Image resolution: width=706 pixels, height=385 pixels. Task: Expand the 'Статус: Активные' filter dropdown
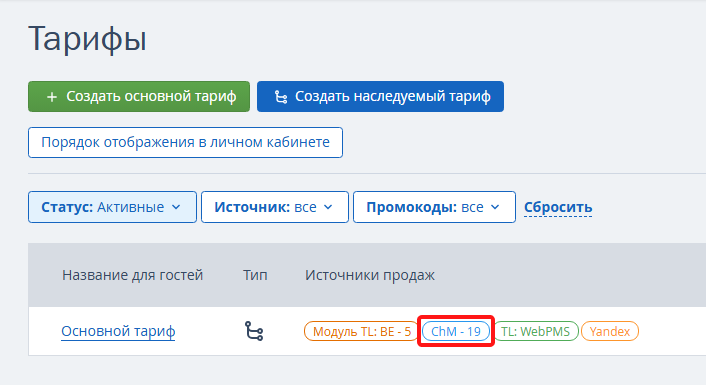coord(112,207)
